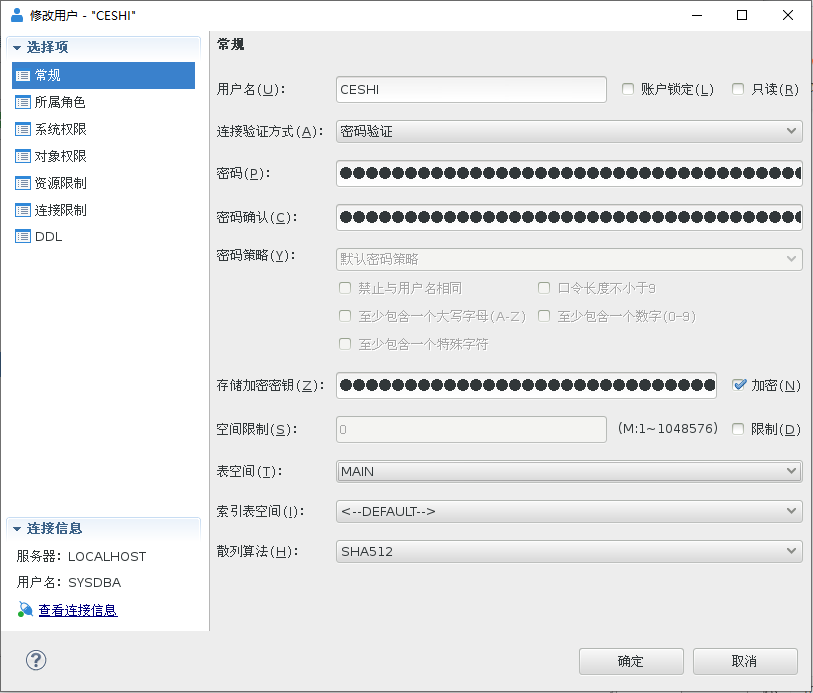Viewport: 813px width, 693px height.
Task: Click the DDL page icon in sidebar
Action: coord(23,237)
